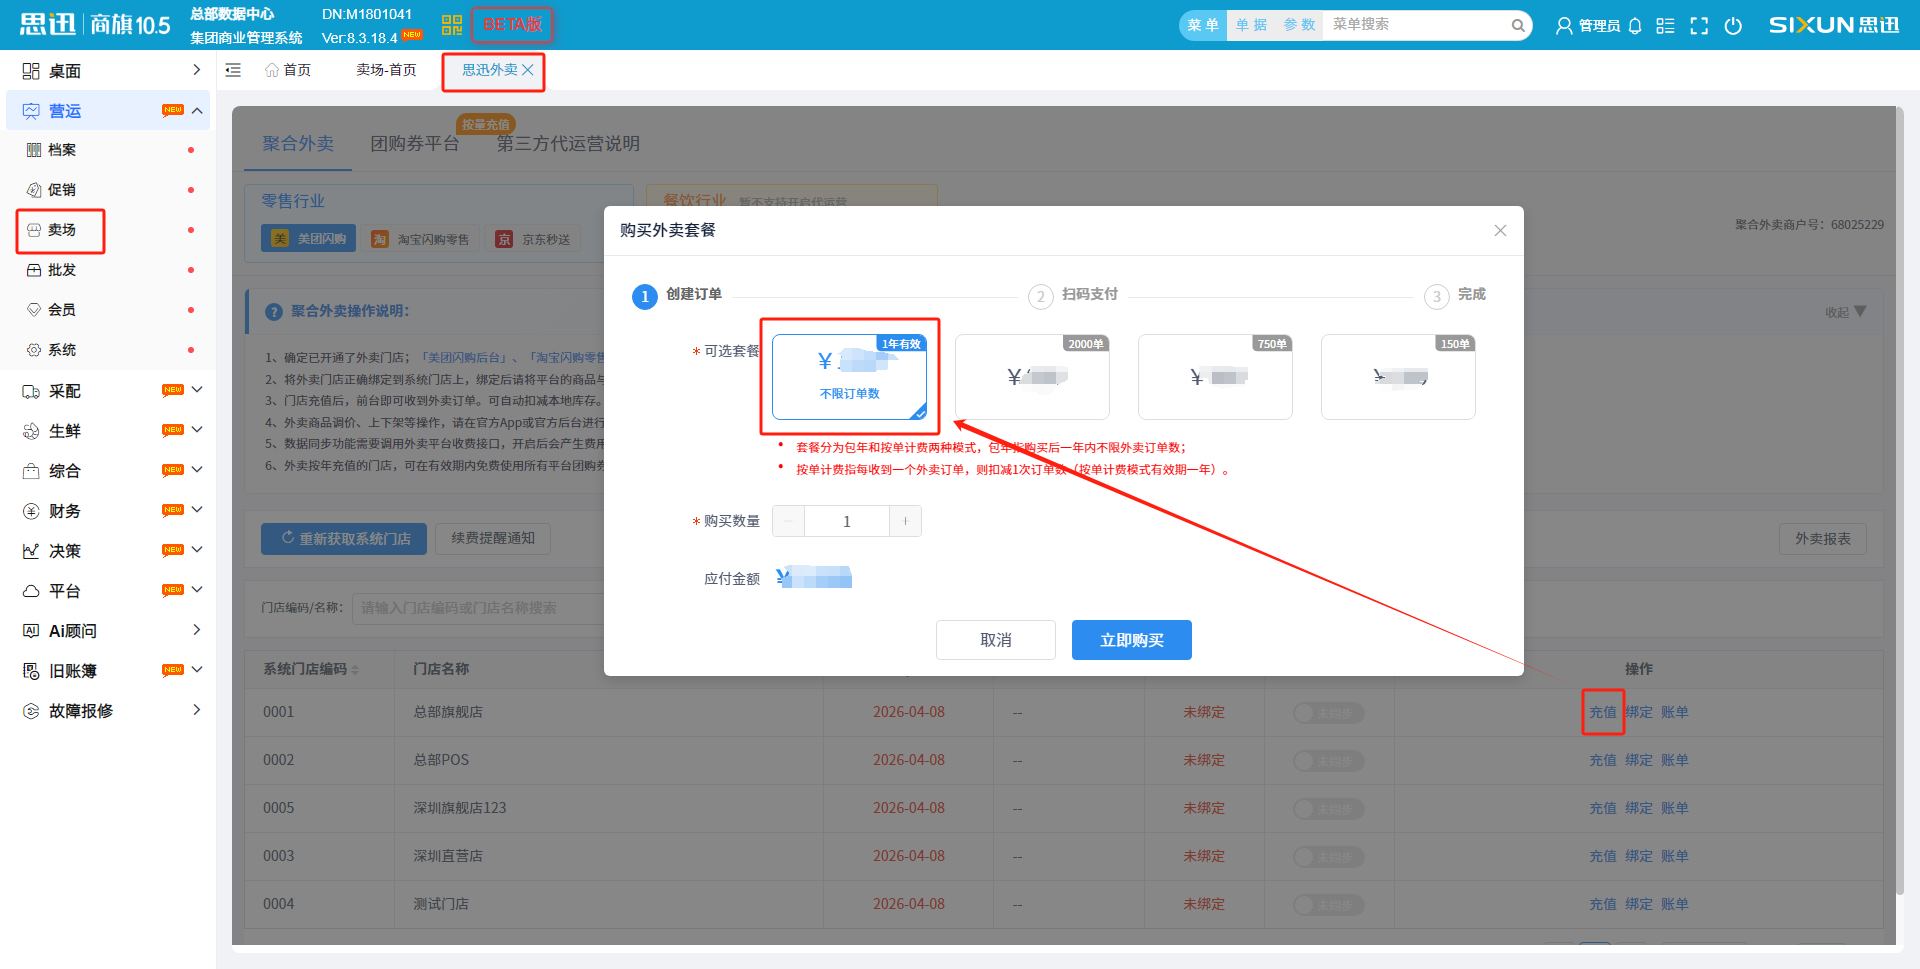Open notifications bell icon
Viewport: 1920px width, 969px height.
point(1635,26)
